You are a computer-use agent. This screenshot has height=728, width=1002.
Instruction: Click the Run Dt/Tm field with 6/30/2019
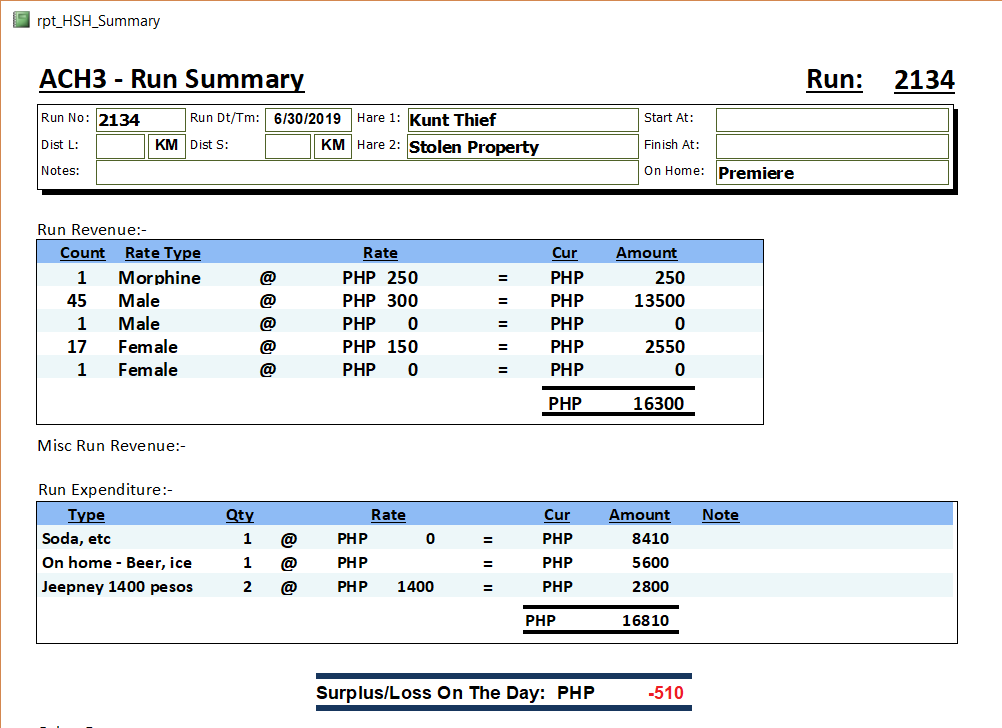(x=307, y=119)
